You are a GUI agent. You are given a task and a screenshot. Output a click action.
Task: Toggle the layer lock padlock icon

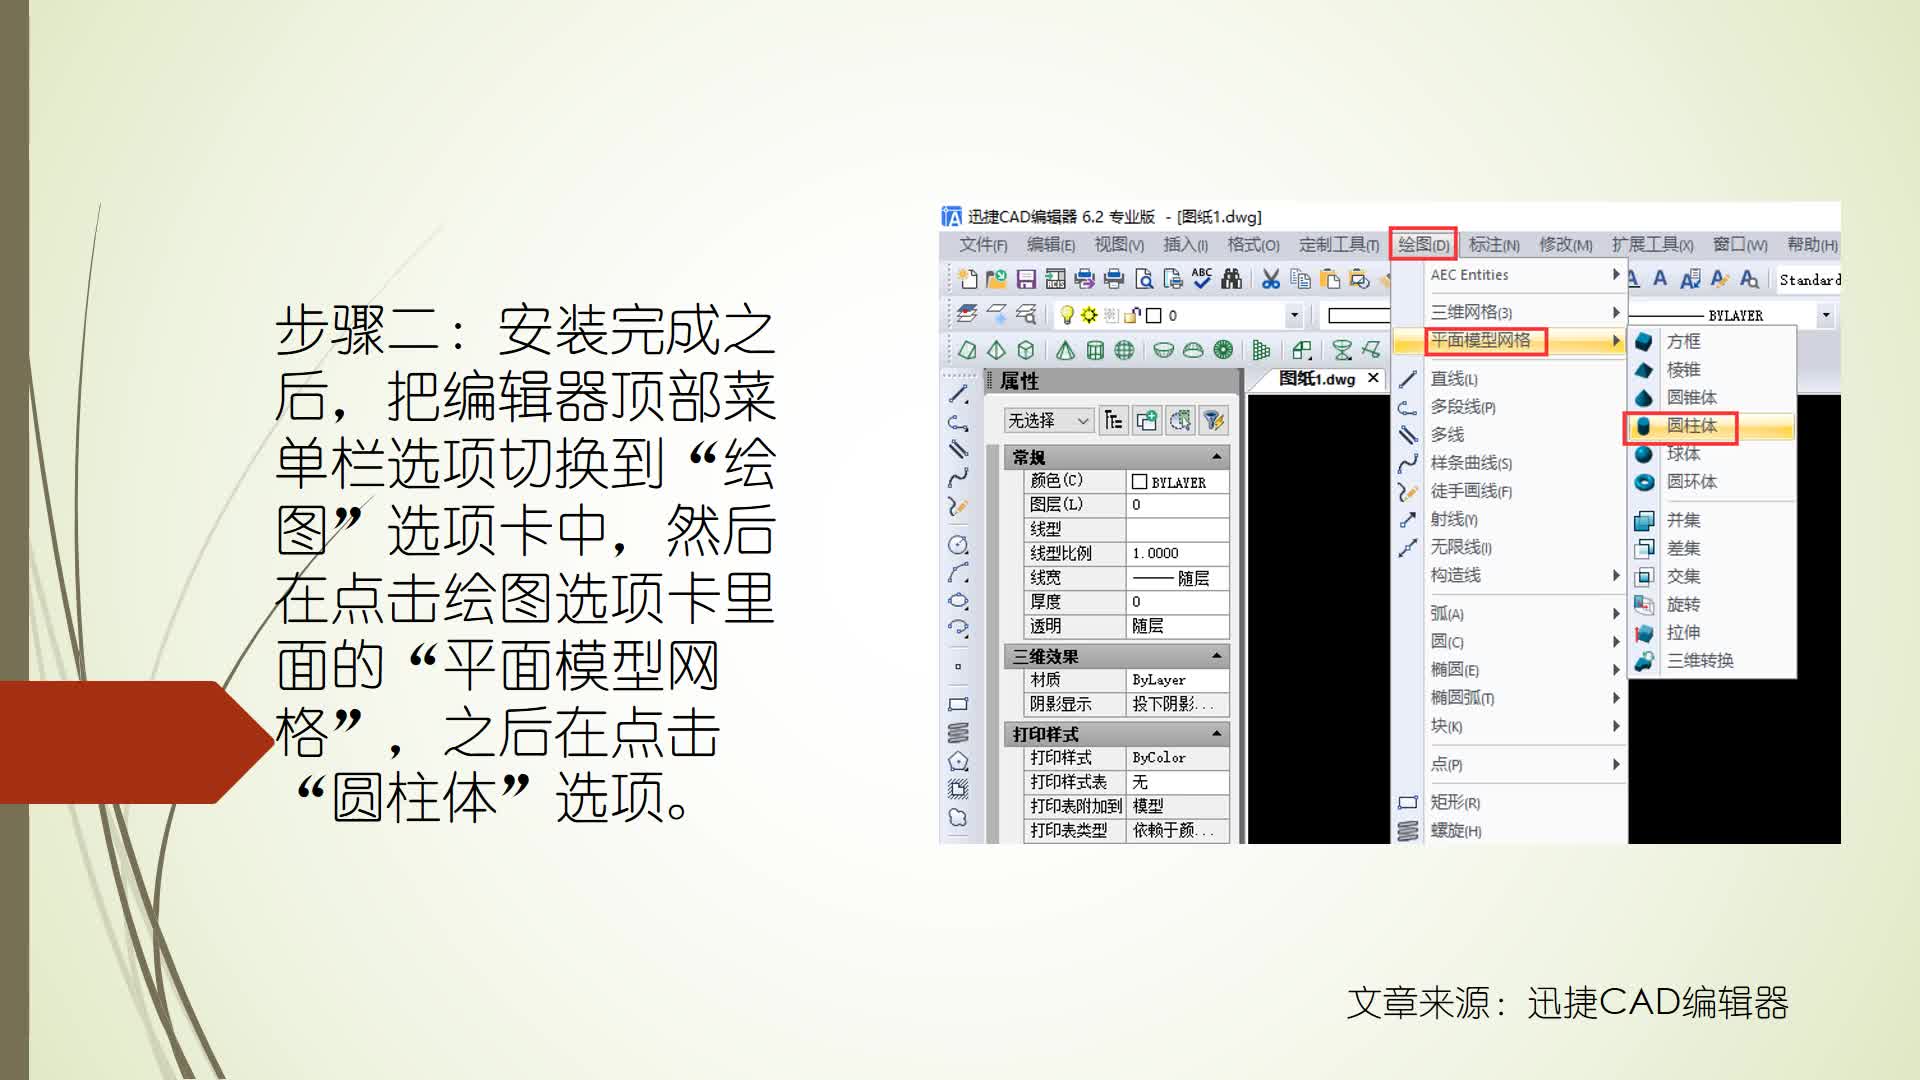[1131, 314]
